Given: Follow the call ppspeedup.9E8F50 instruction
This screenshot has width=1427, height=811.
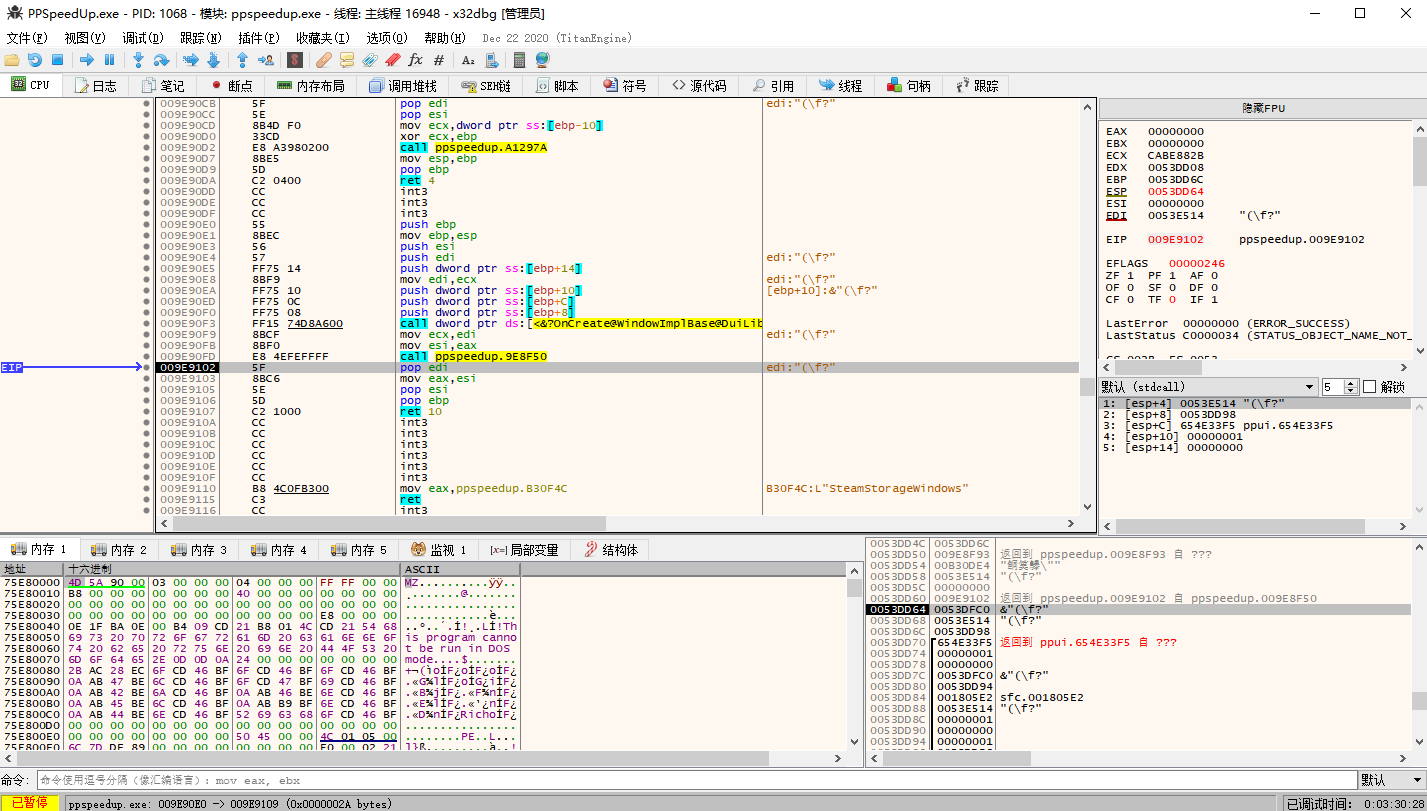Looking at the screenshot, I should point(474,356).
